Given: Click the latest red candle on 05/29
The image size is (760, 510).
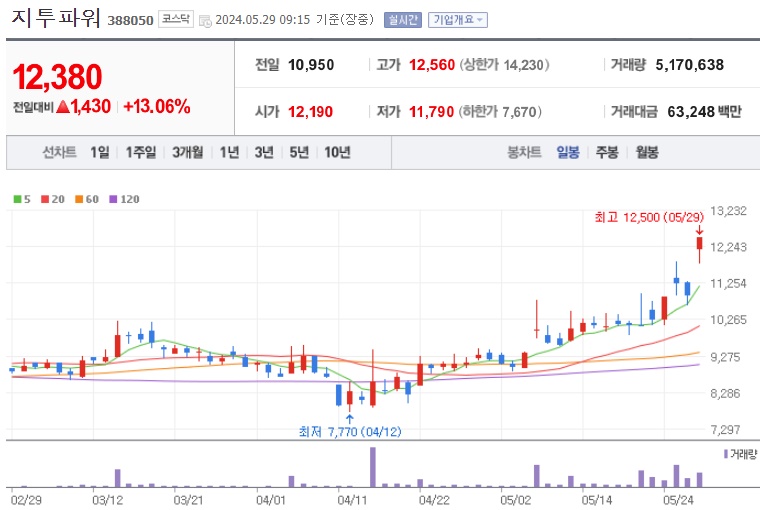Looking at the screenshot, I should [x=699, y=243].
